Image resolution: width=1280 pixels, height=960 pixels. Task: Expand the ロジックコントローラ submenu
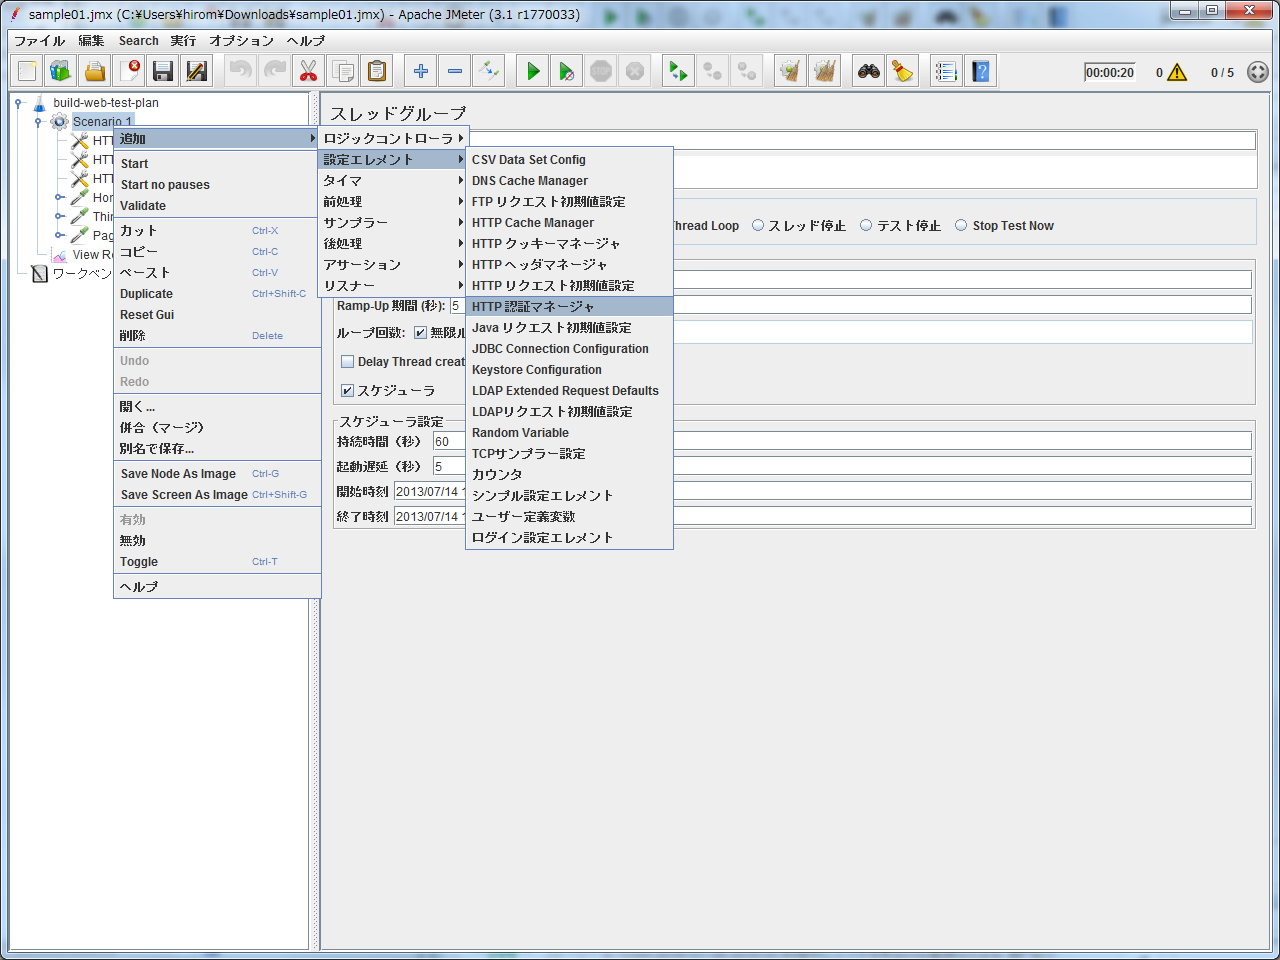click(393, 139)
